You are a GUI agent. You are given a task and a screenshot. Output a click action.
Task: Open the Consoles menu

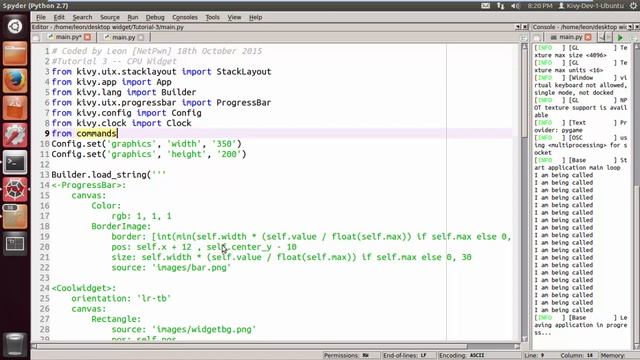point(184,17)
